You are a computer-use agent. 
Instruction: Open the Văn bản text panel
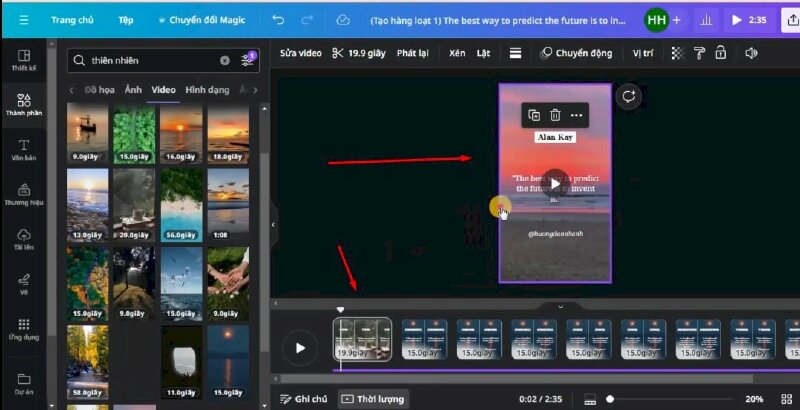[x=23, y=149]
